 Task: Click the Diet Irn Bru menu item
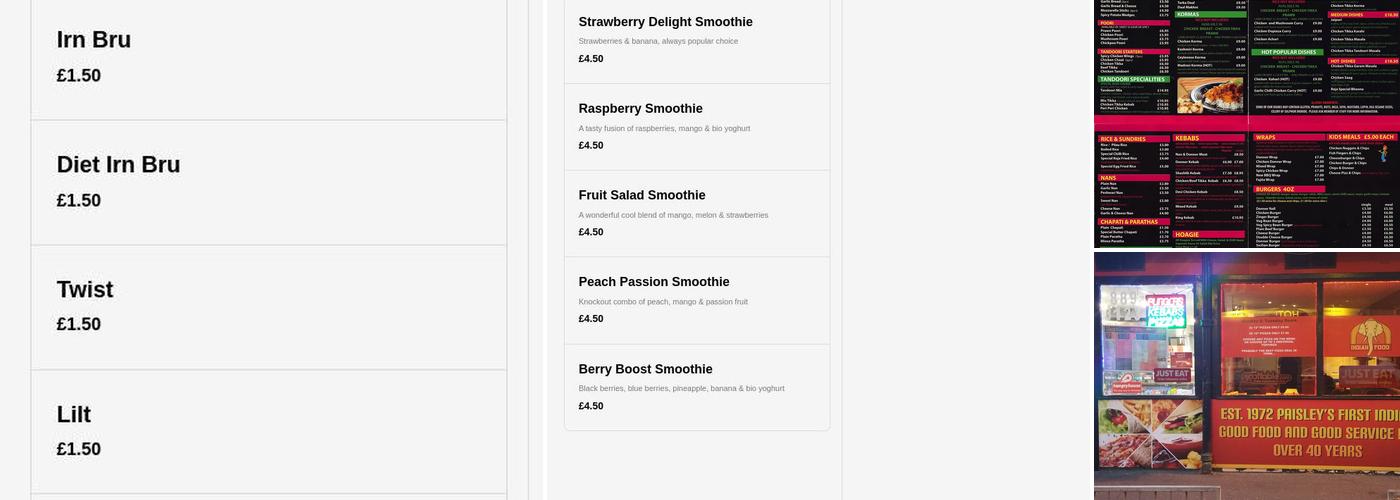click(118, 165)
